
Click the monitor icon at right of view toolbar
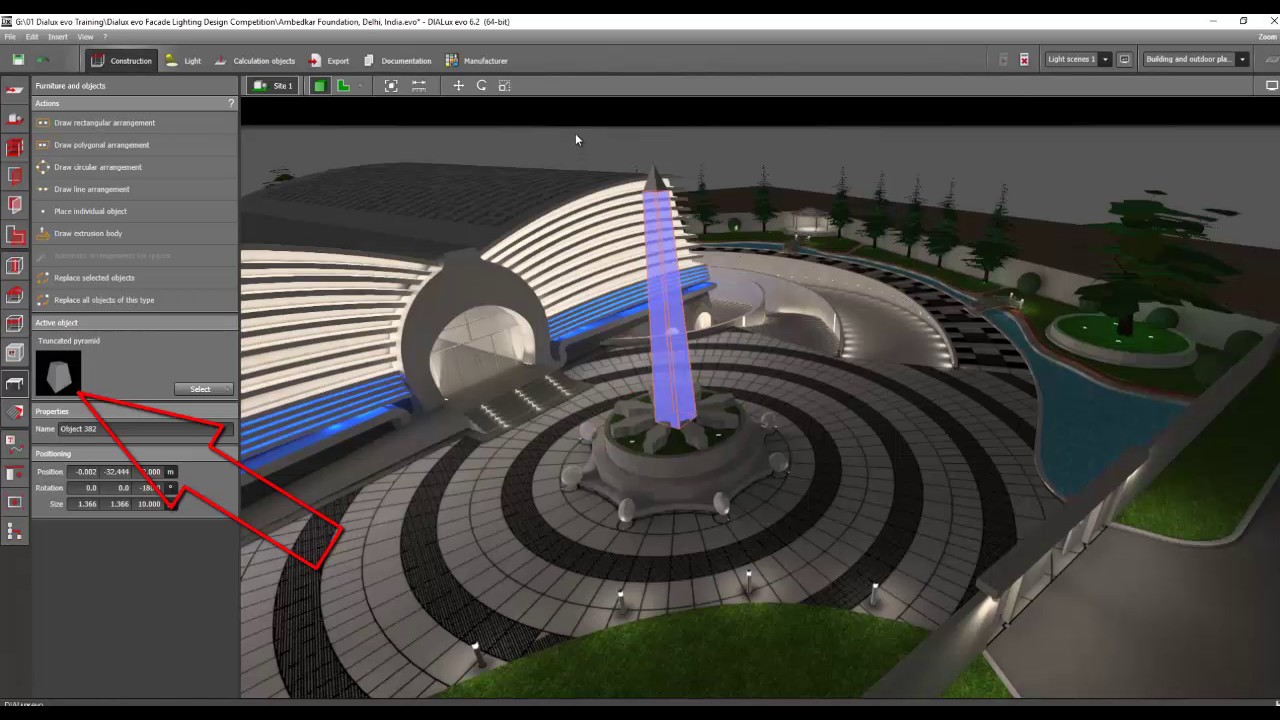pyautogui.click(x=1272, y=86)
